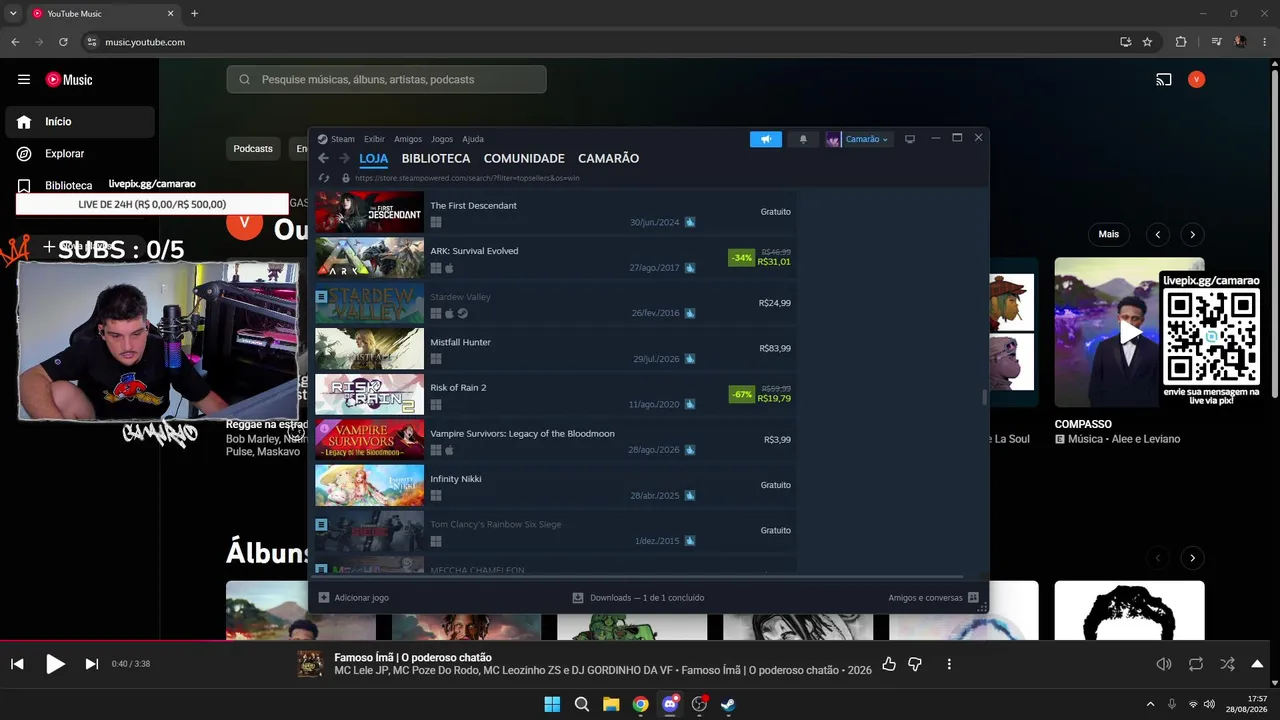1280x720 pixels.
Task: Focus the YouTube Music search field
Action: coord(386,79)
